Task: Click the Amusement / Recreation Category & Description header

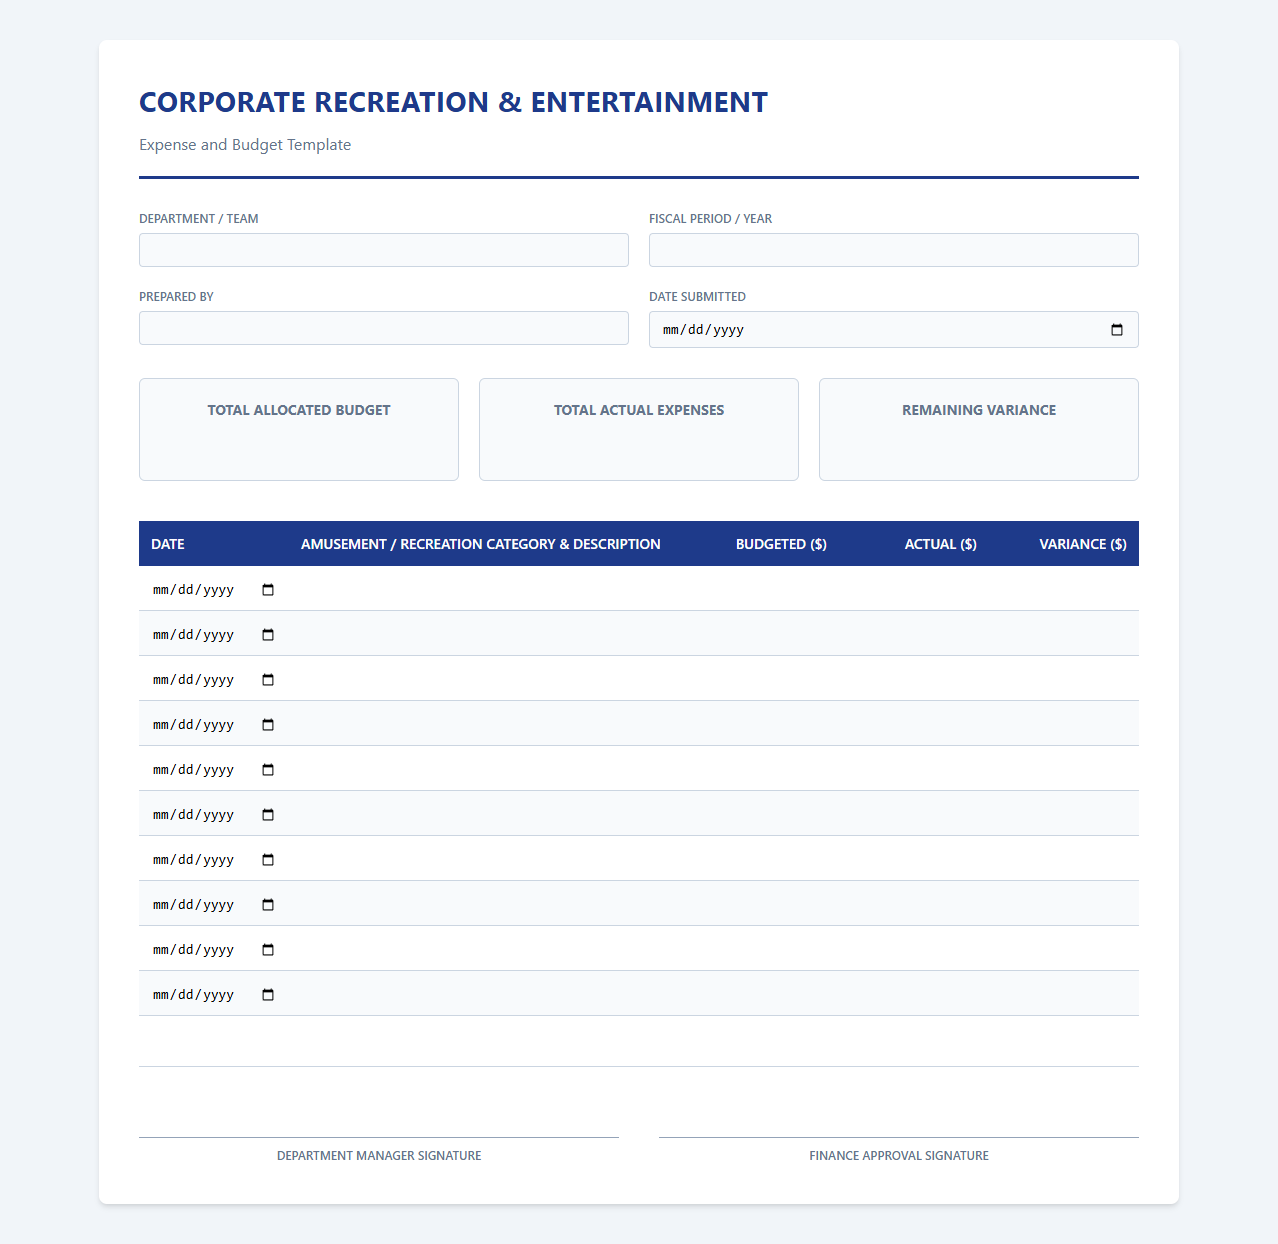Action: [481, 544]
